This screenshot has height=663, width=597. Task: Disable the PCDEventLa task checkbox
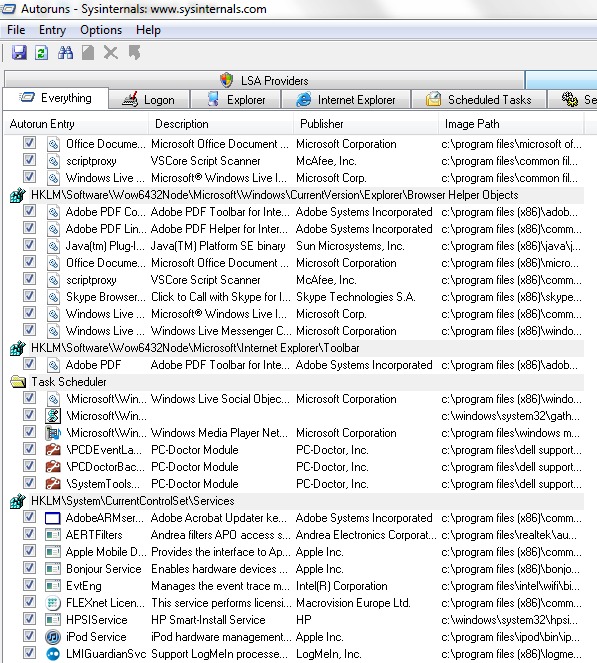(29, 449)
